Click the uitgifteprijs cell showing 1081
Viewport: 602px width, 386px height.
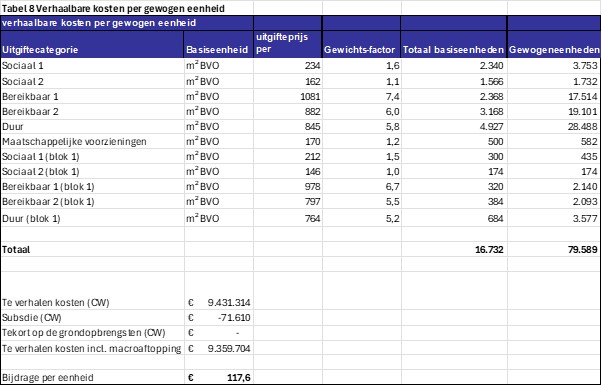point(310,96)
